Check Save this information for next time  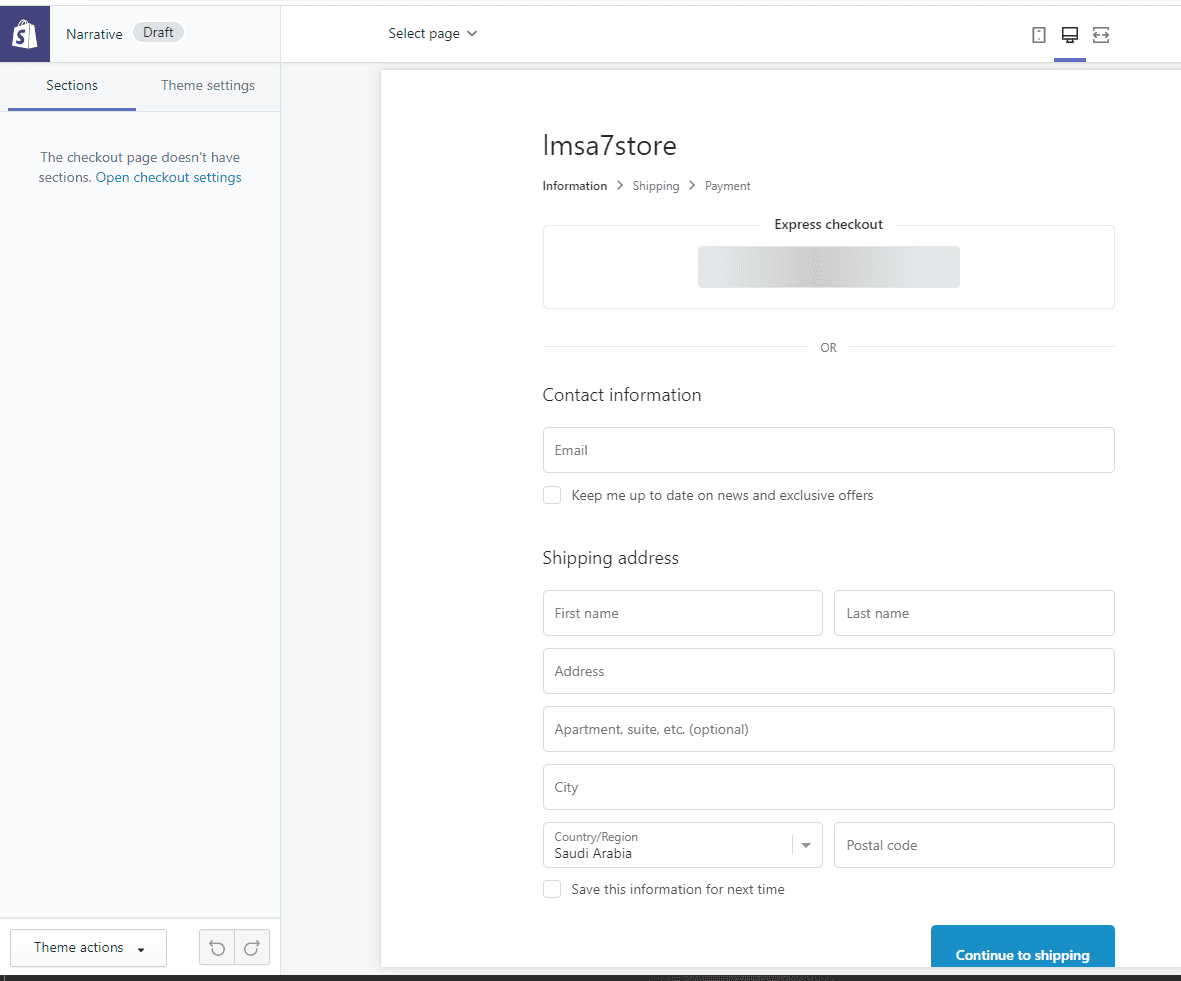click(x=552, y=889)
